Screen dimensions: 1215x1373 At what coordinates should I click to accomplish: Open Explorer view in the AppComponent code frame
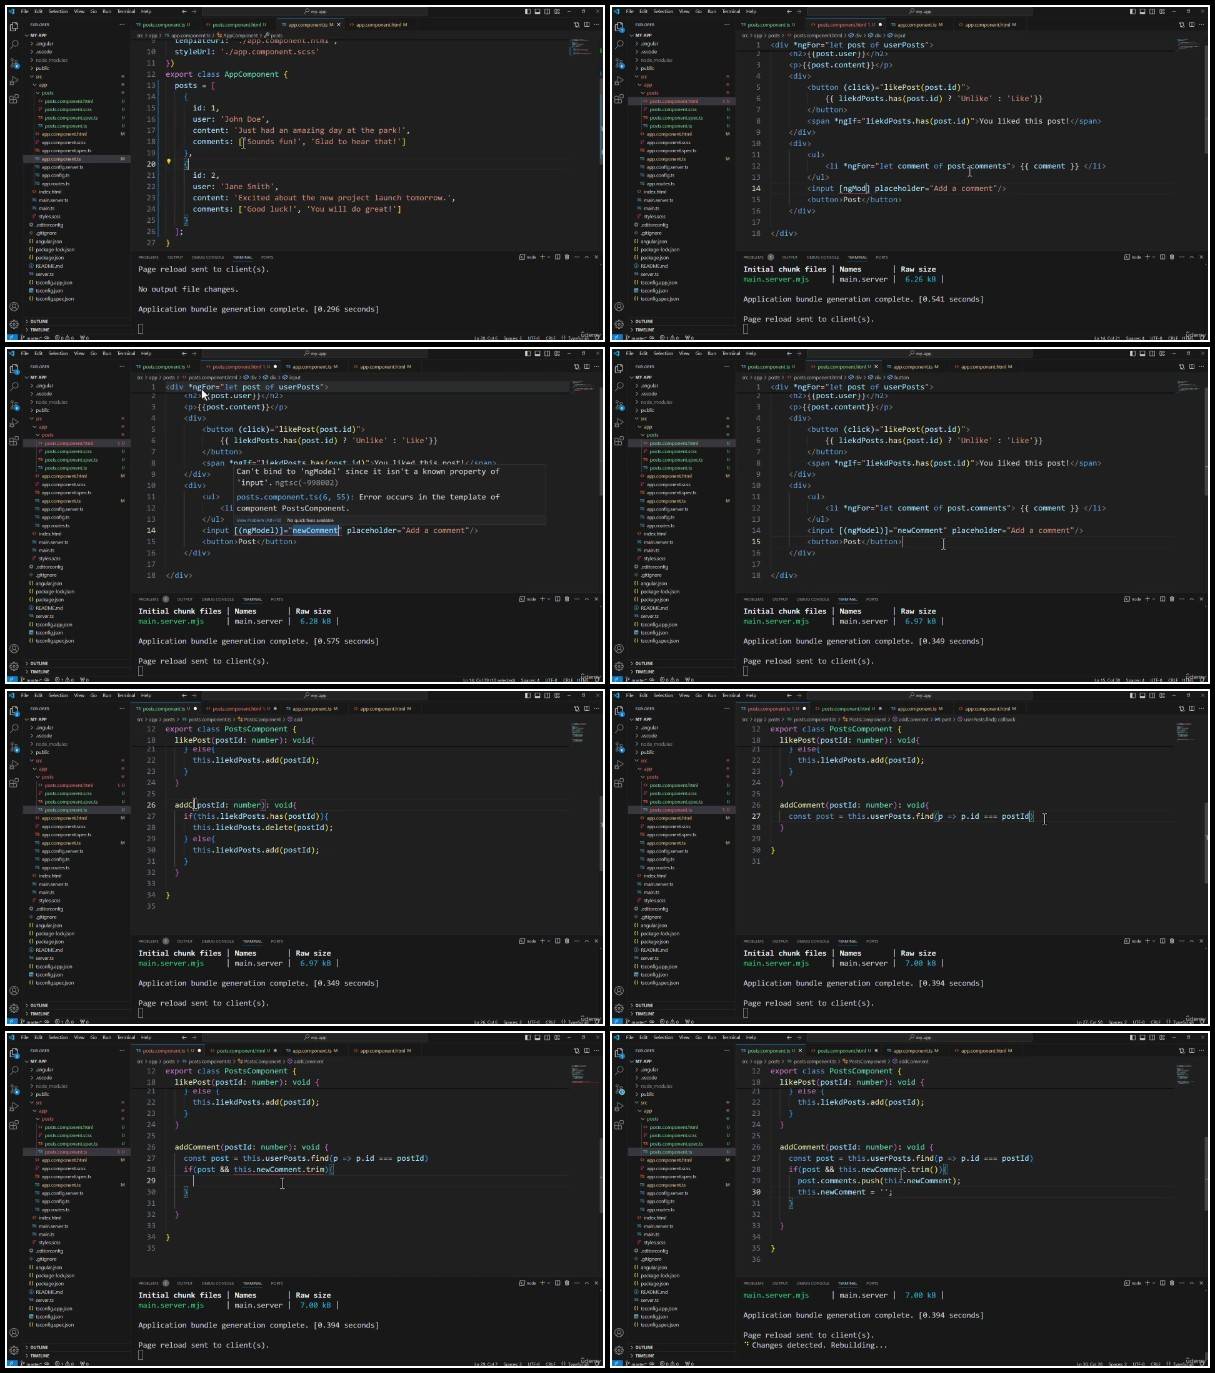coord(14,27)
